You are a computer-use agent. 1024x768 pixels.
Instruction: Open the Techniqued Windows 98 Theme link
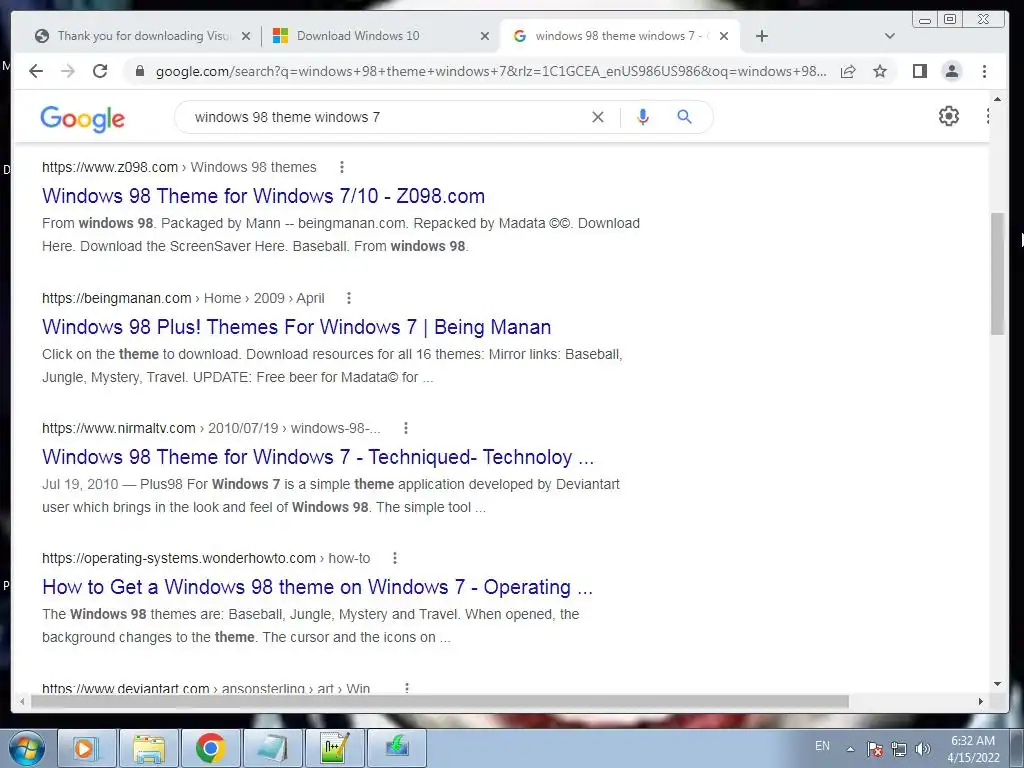click(x=318, y=456)
